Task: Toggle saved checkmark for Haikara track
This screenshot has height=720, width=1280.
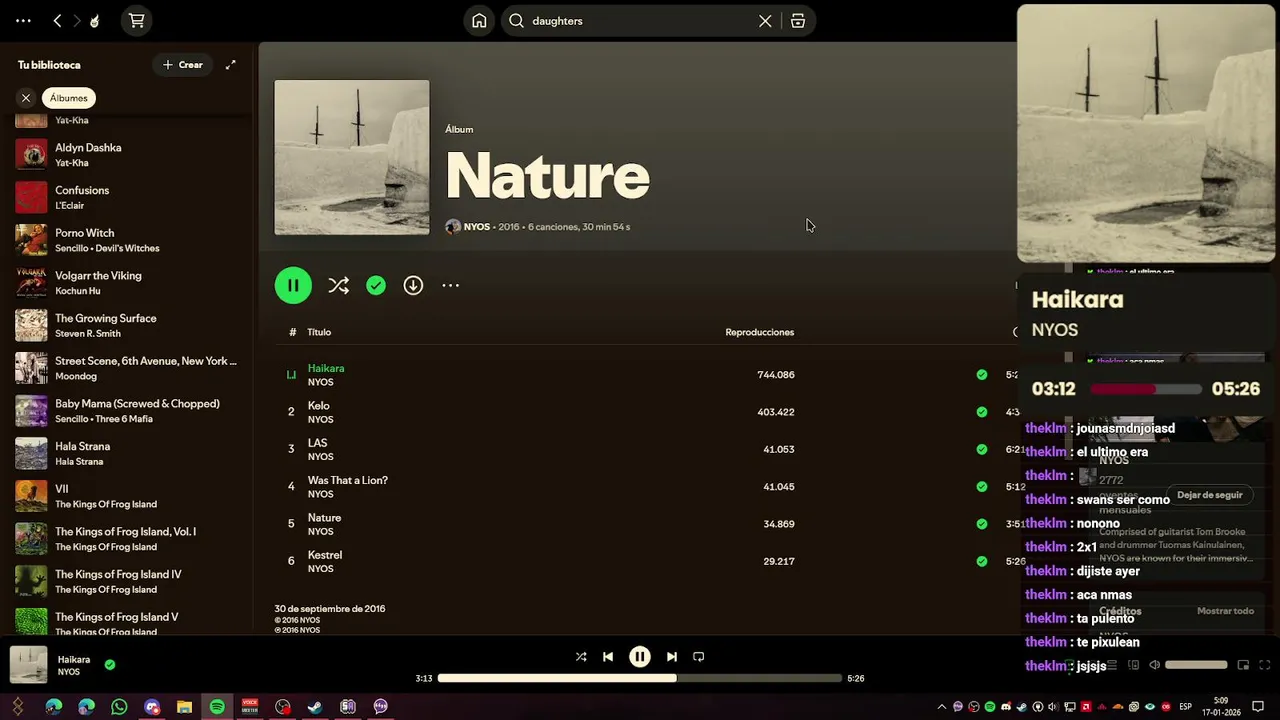Action: (x=982, y=375)
